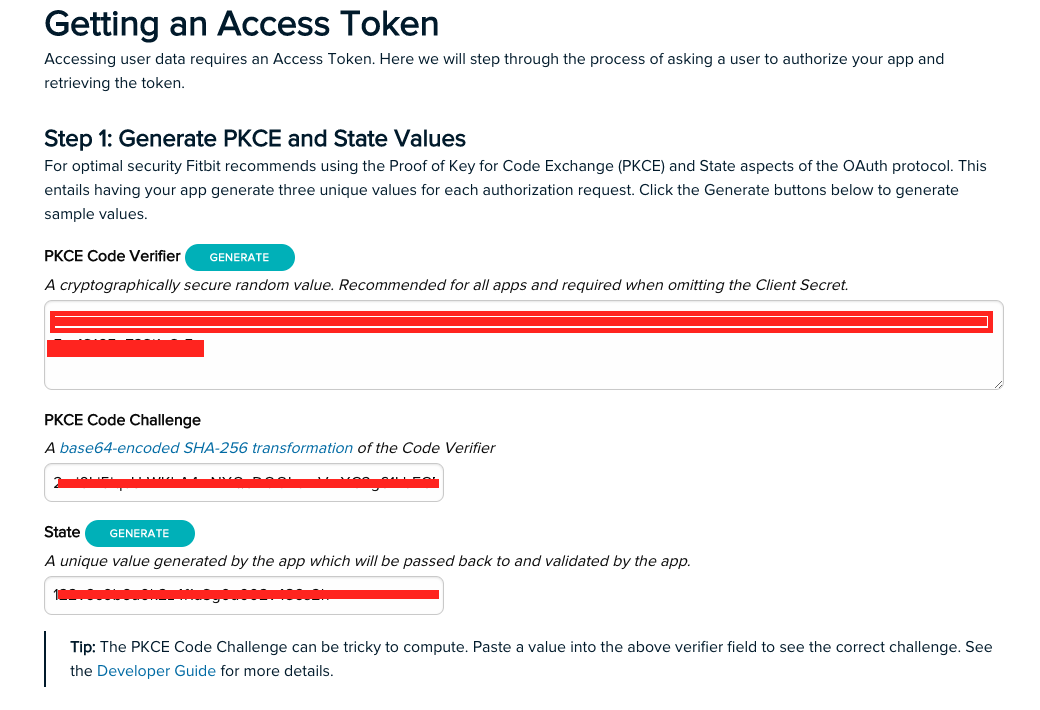The width and height of the screenshot is (1040, 710).
Task: Click the Step 1 Generate PKCE heading
Action: coord(255,138)
